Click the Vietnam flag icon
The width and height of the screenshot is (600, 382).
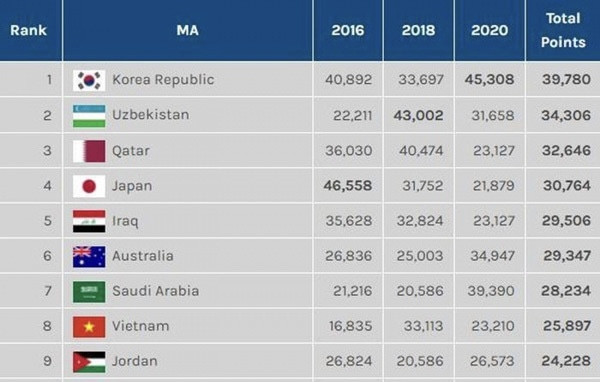click(89, 327)
